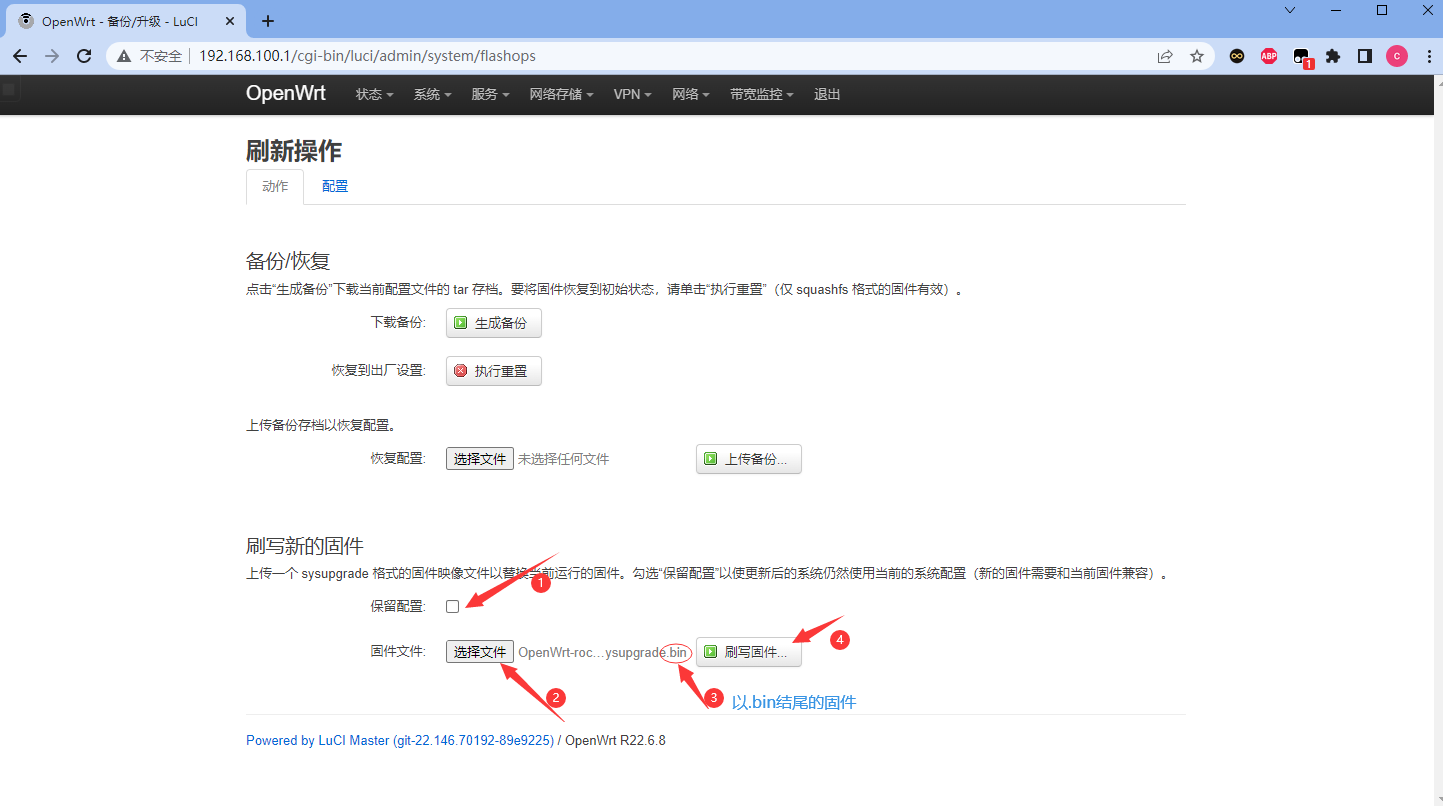Click the 生成备份 button
The height and width of the screenshot is (806, 1443).
(x=494, y=323)
